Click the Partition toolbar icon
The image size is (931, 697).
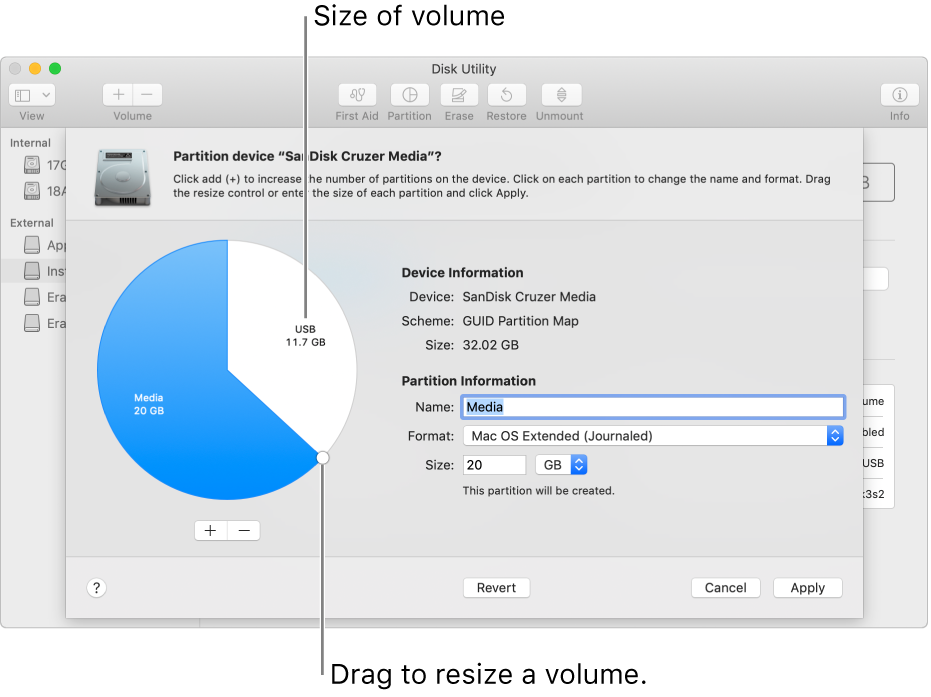pos(410,94)
